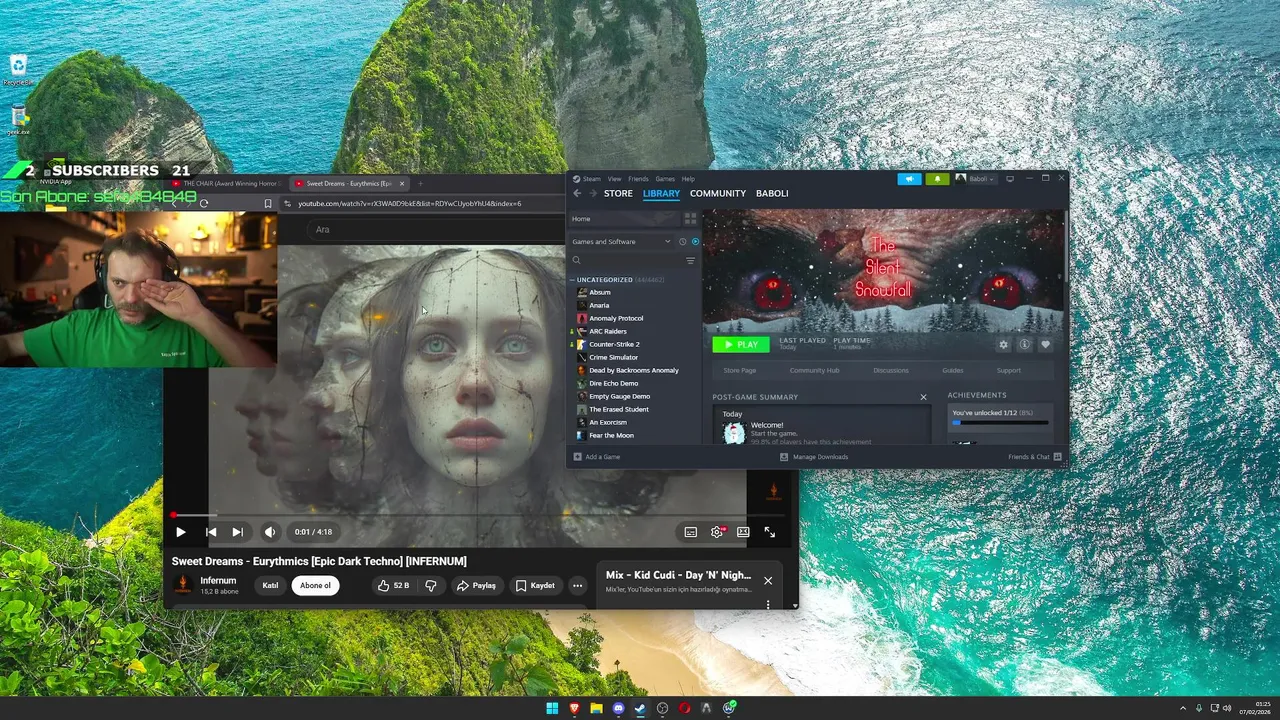Favorite the game with the heart icon
This screenshot has height=720, width=1280.
tap(1045, 344)
